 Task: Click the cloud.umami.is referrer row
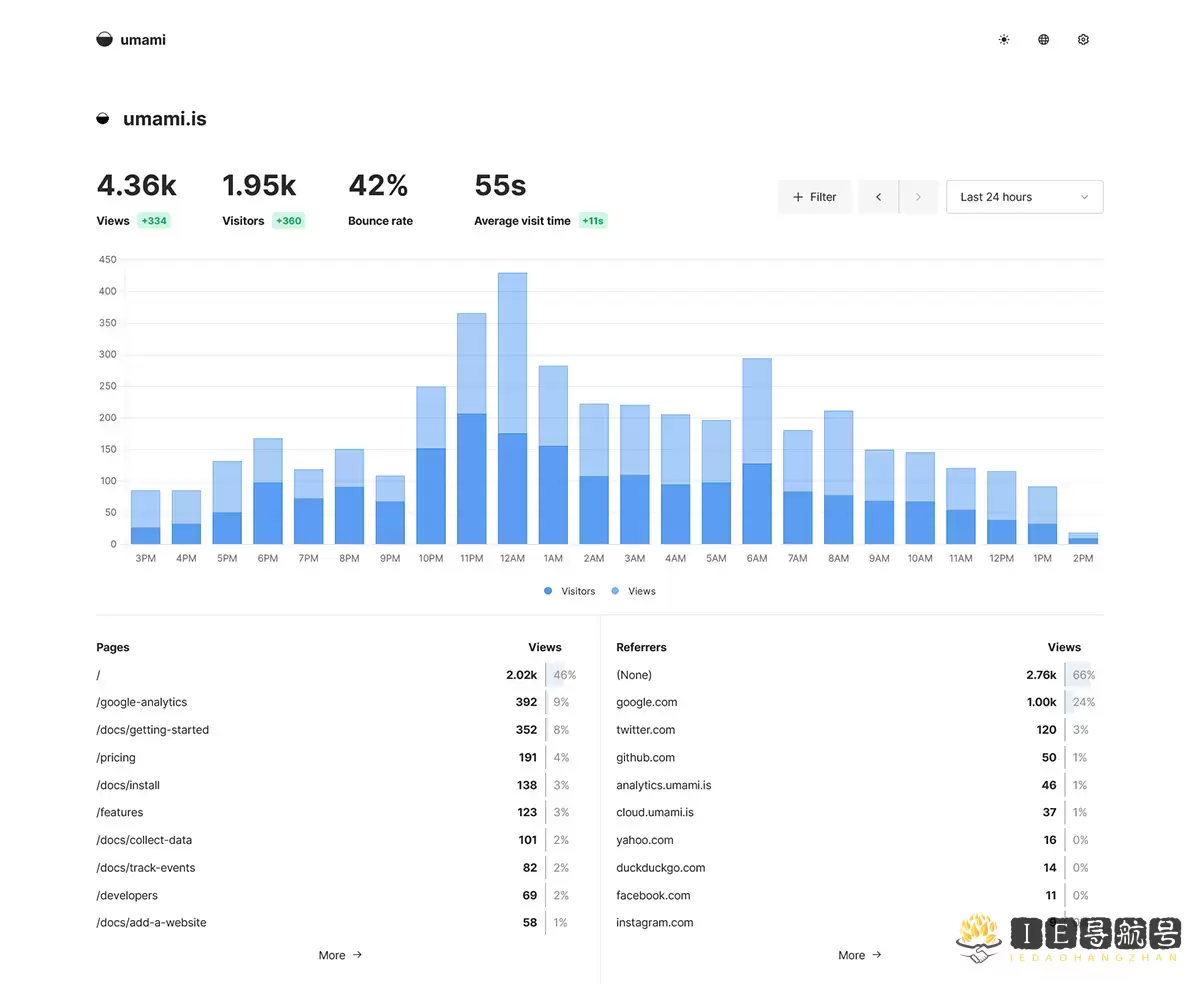[860, 812]
